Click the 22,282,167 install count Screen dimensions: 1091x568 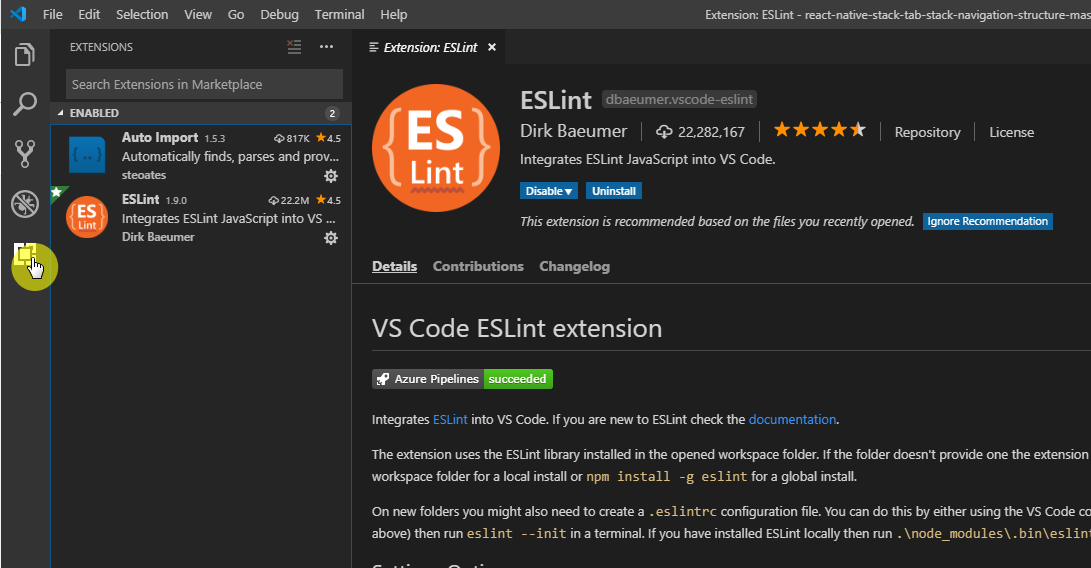pyautogui.click(x=711, y=132)
